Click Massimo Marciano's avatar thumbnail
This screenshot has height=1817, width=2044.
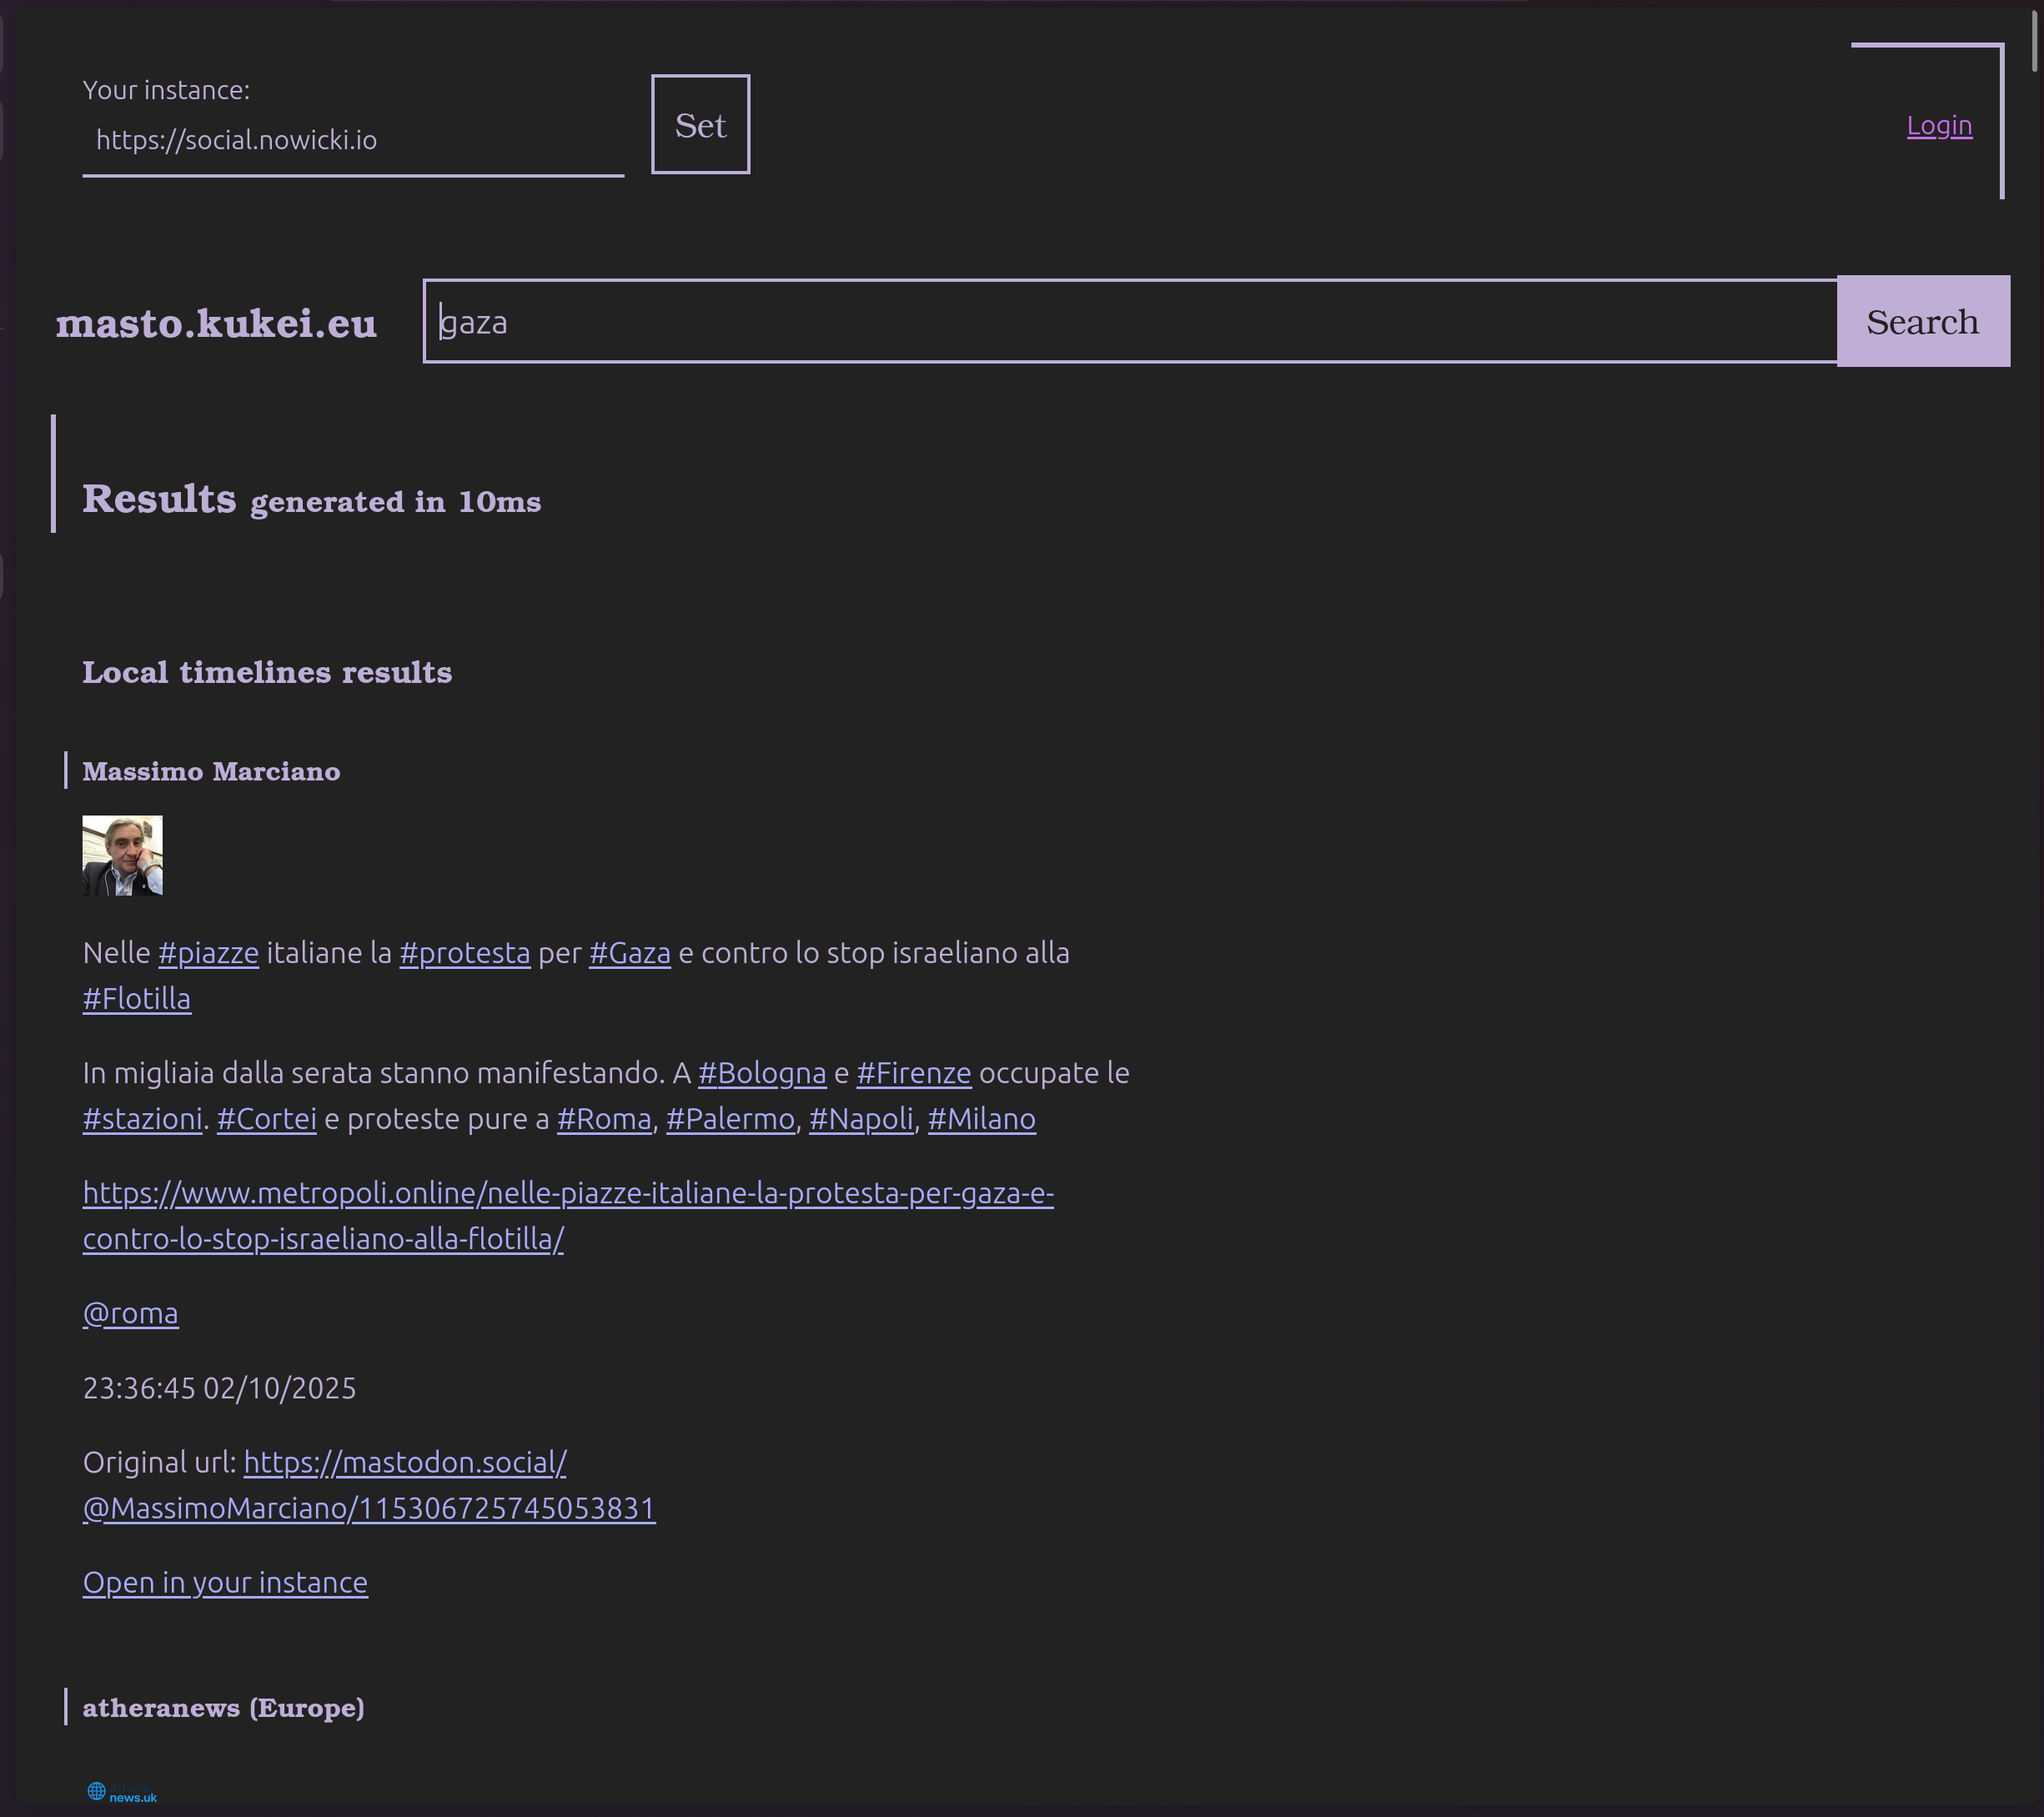pos(122,855)
